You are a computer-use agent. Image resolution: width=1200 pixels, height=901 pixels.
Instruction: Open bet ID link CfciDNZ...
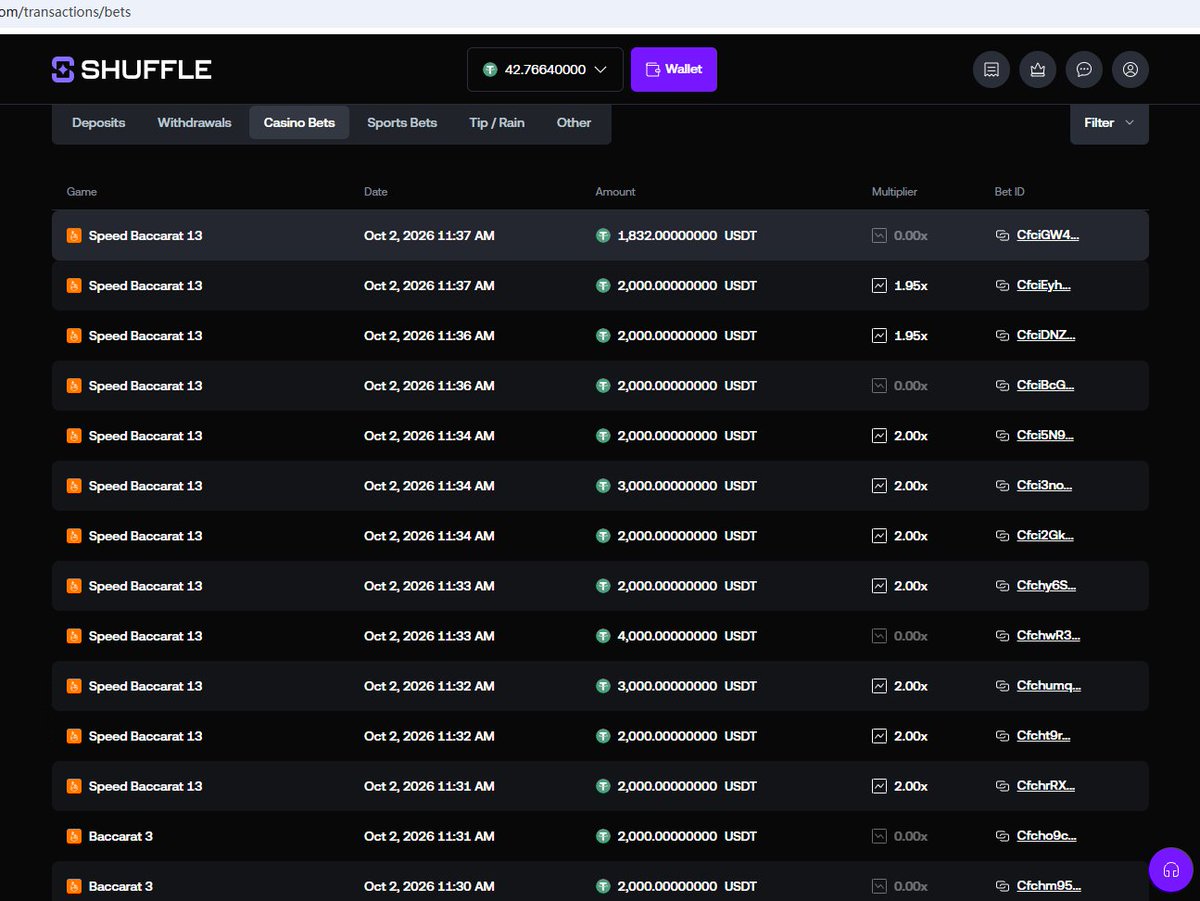1046,336
